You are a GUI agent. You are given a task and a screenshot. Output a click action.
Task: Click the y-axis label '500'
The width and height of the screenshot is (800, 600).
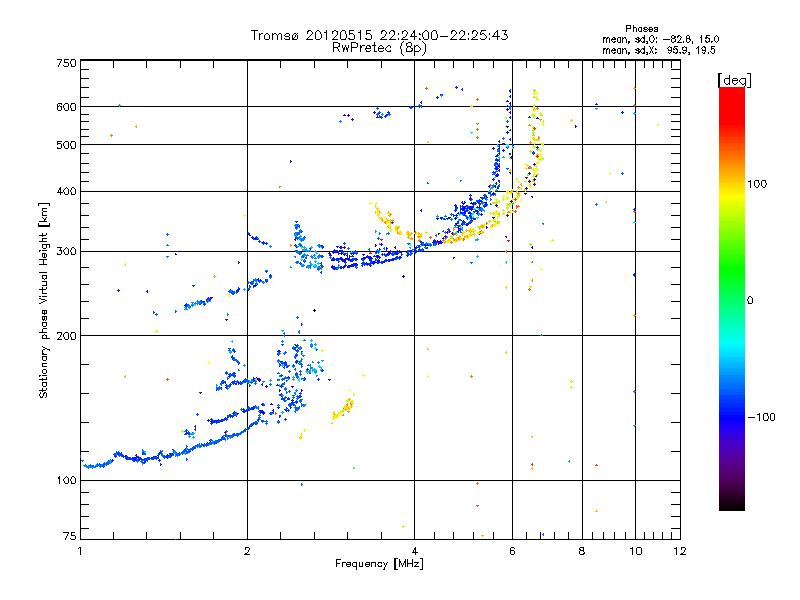click(66, 145)
